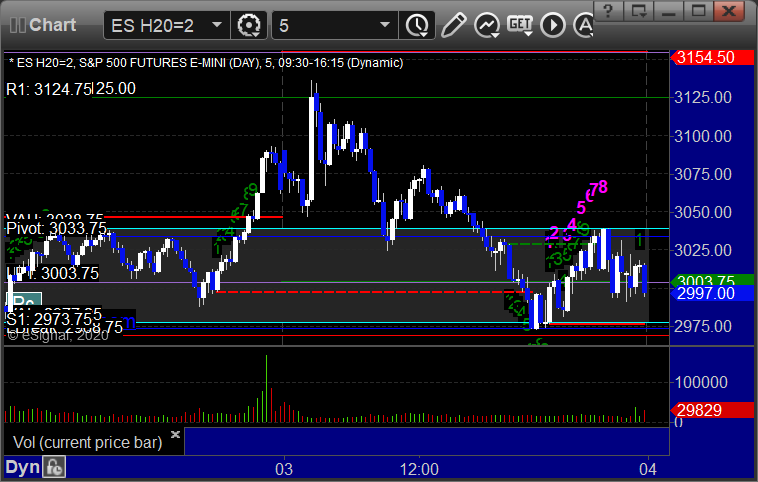Close the Chart window
The width and height of the screenshot is (758, 482).
point(729,10)
